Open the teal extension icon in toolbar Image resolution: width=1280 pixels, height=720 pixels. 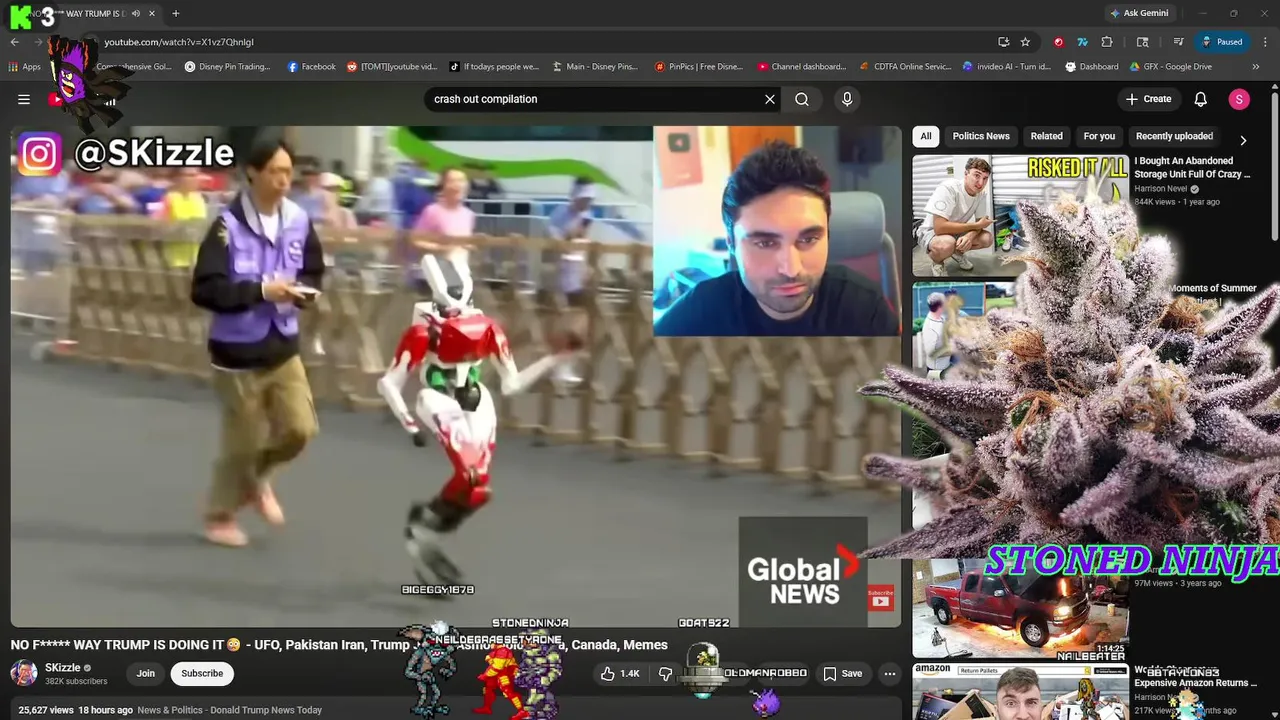(x=1082, y=42)
